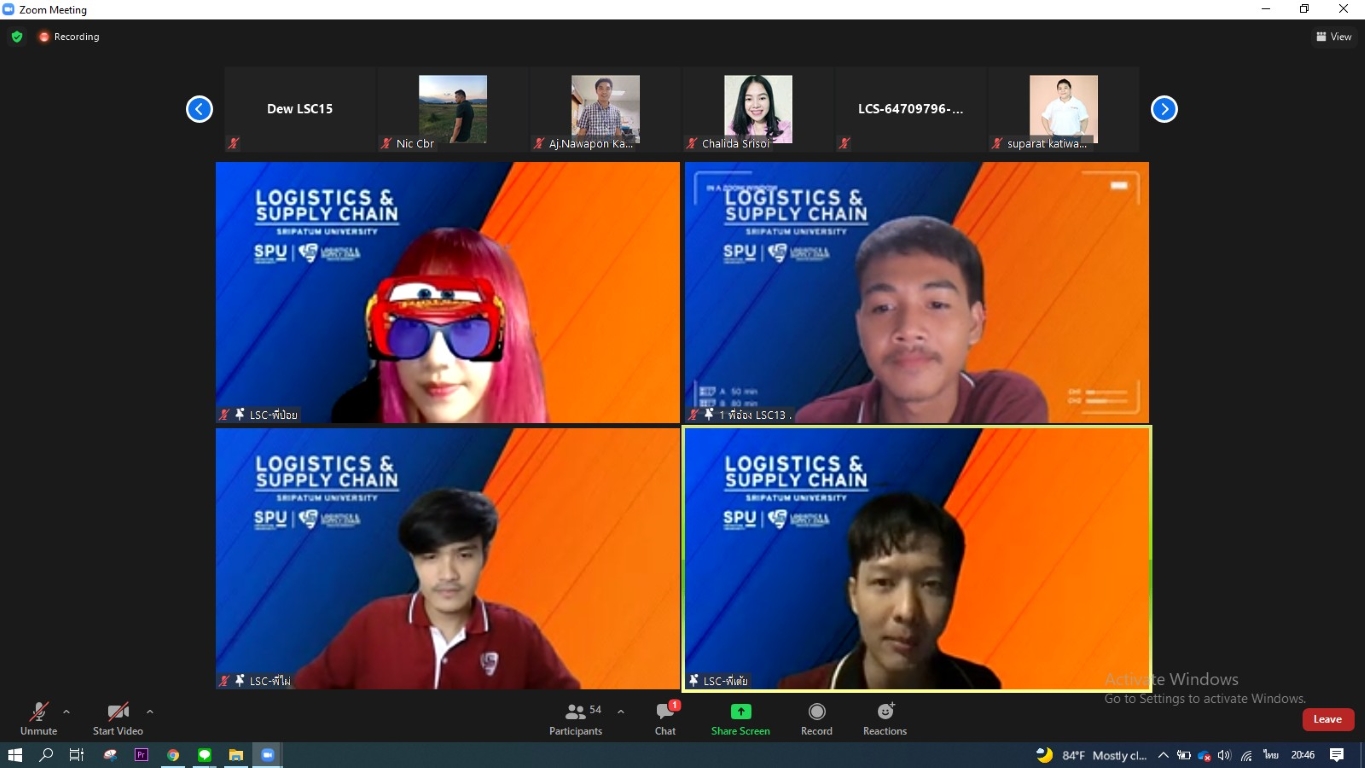Go to previous gallery page arrow
This screenshot has width=1365, height=768.
pyautogui.click(x=199, y=109)
